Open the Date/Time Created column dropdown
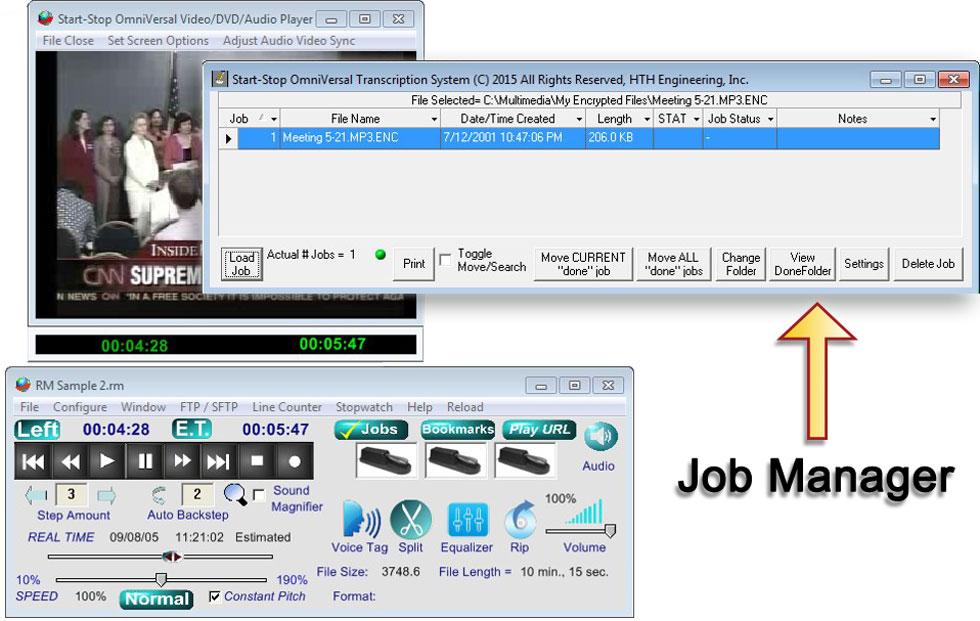Screen dimensions: 980x621 [x=579, y=119]
